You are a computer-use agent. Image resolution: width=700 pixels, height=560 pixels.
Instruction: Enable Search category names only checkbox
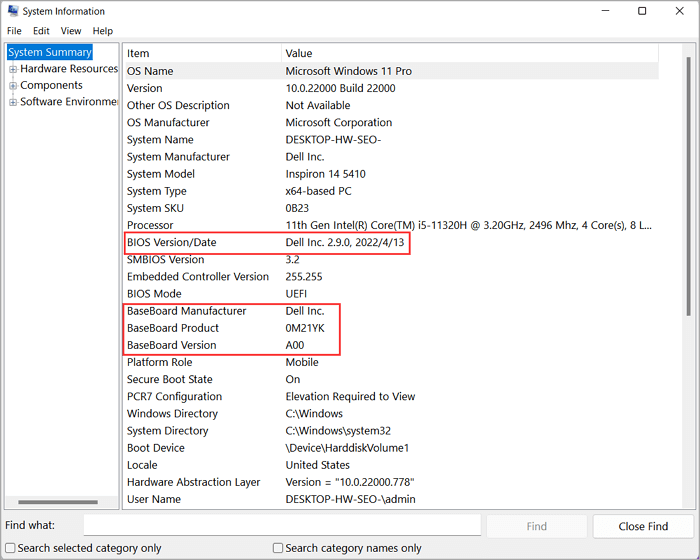278,548
